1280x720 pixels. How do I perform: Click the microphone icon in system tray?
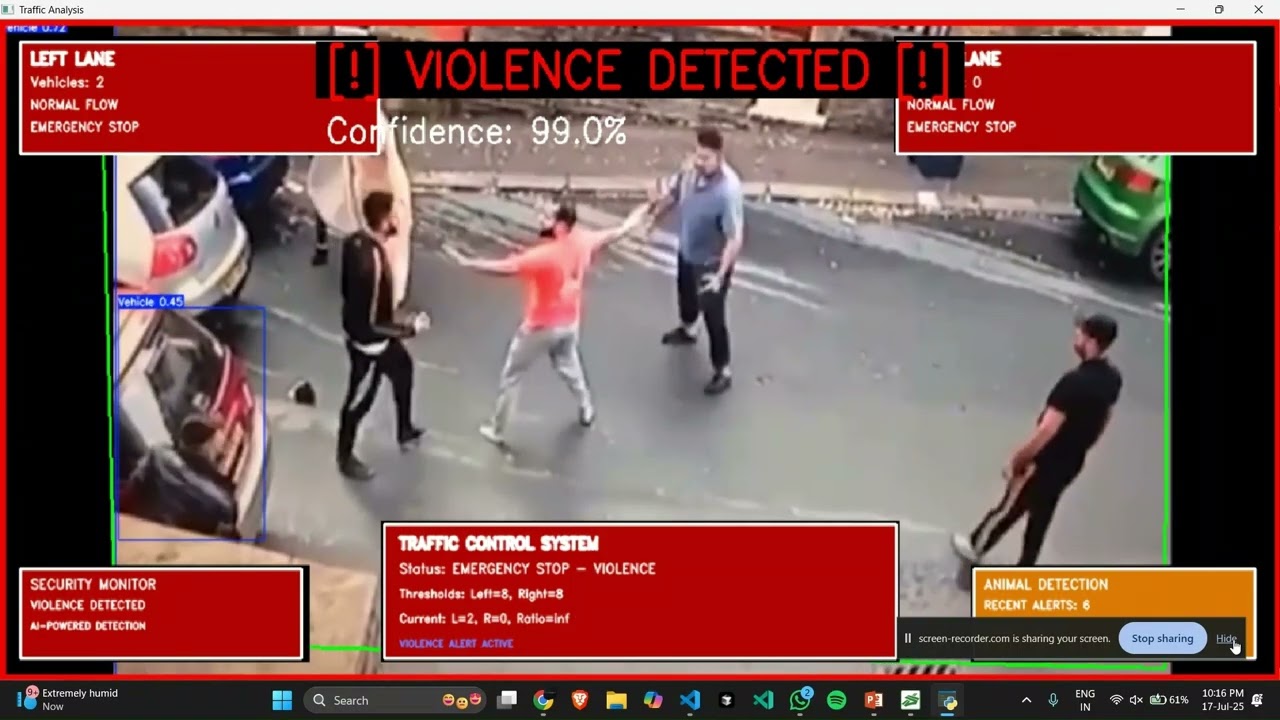click(x=1052, y=700)
